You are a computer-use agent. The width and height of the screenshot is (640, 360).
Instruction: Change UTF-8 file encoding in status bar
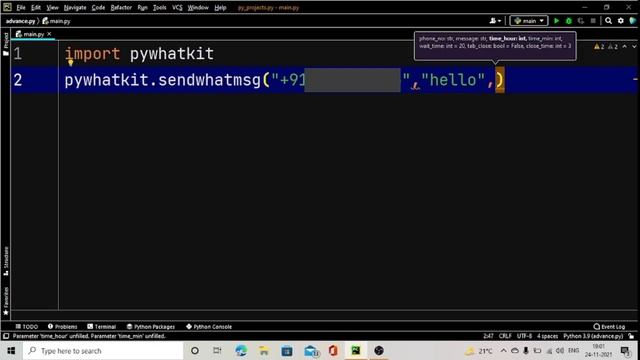point(524,336)
